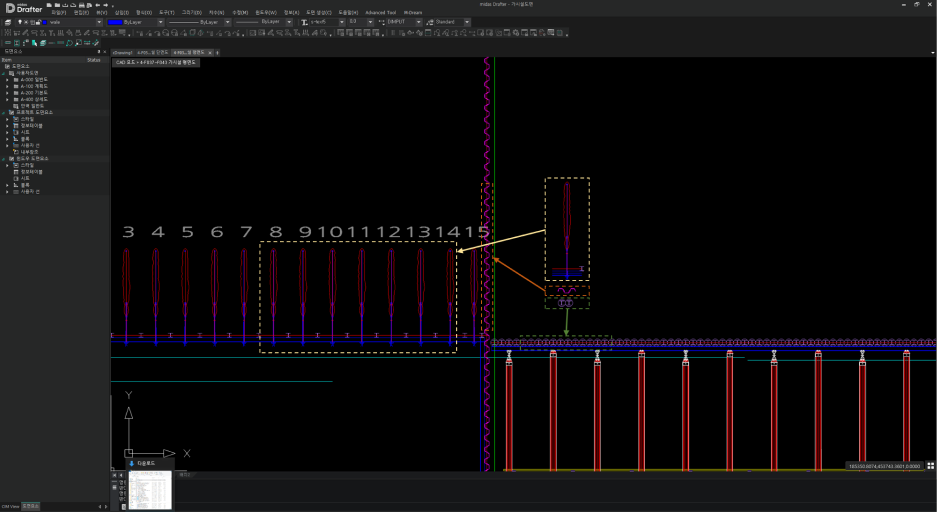Click the Undo arrow icon
This screenshot has height=512, width=937.
pos(97,5)
